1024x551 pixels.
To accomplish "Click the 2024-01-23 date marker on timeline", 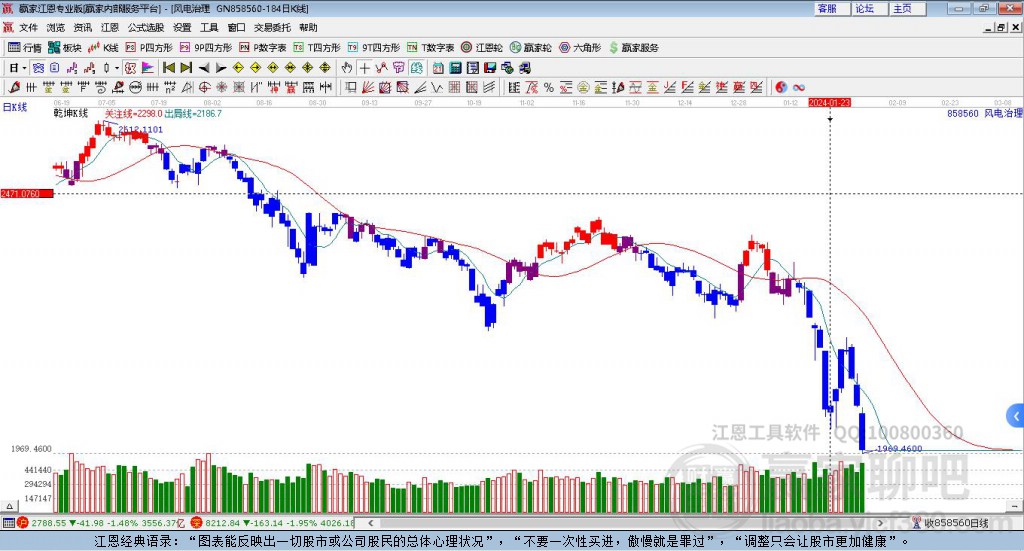I will click(829, 102).
